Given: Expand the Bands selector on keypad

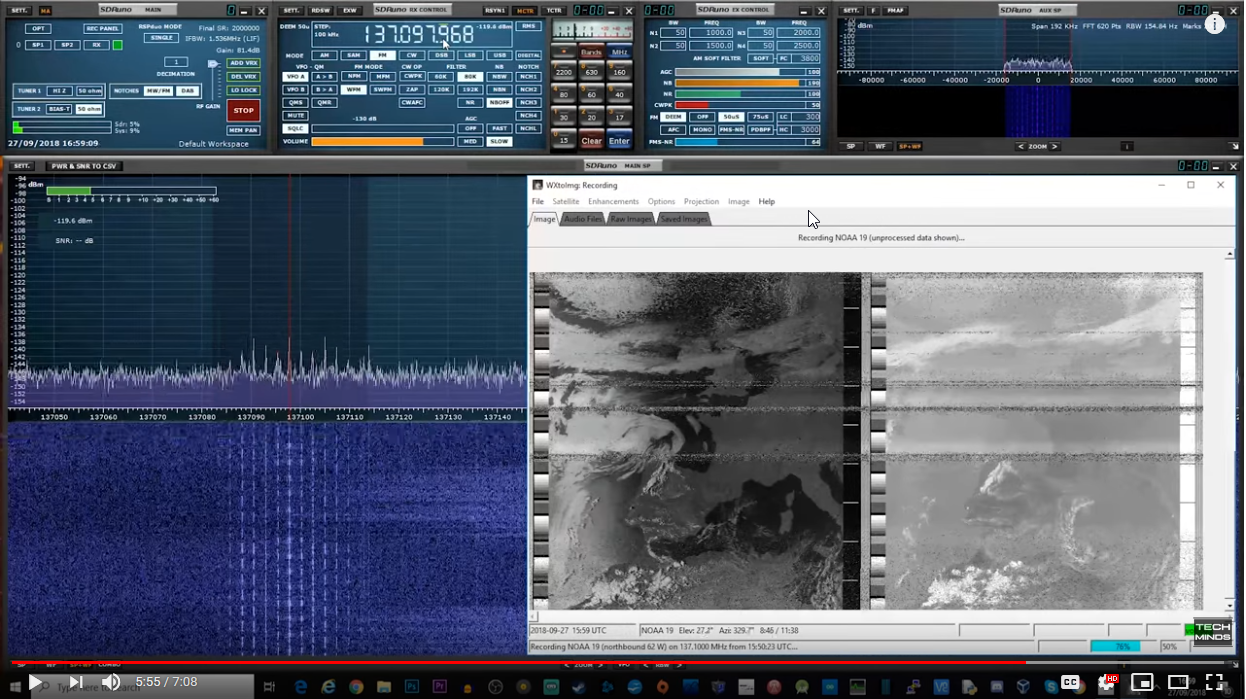Looking at the screenshot, I should tap(591, 52).
